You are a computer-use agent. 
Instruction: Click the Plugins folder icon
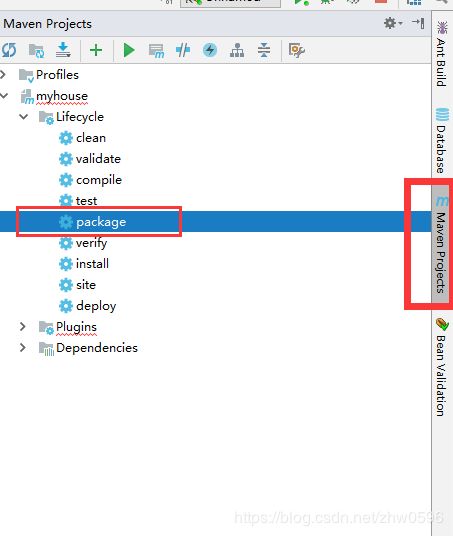tap(46, 327)
